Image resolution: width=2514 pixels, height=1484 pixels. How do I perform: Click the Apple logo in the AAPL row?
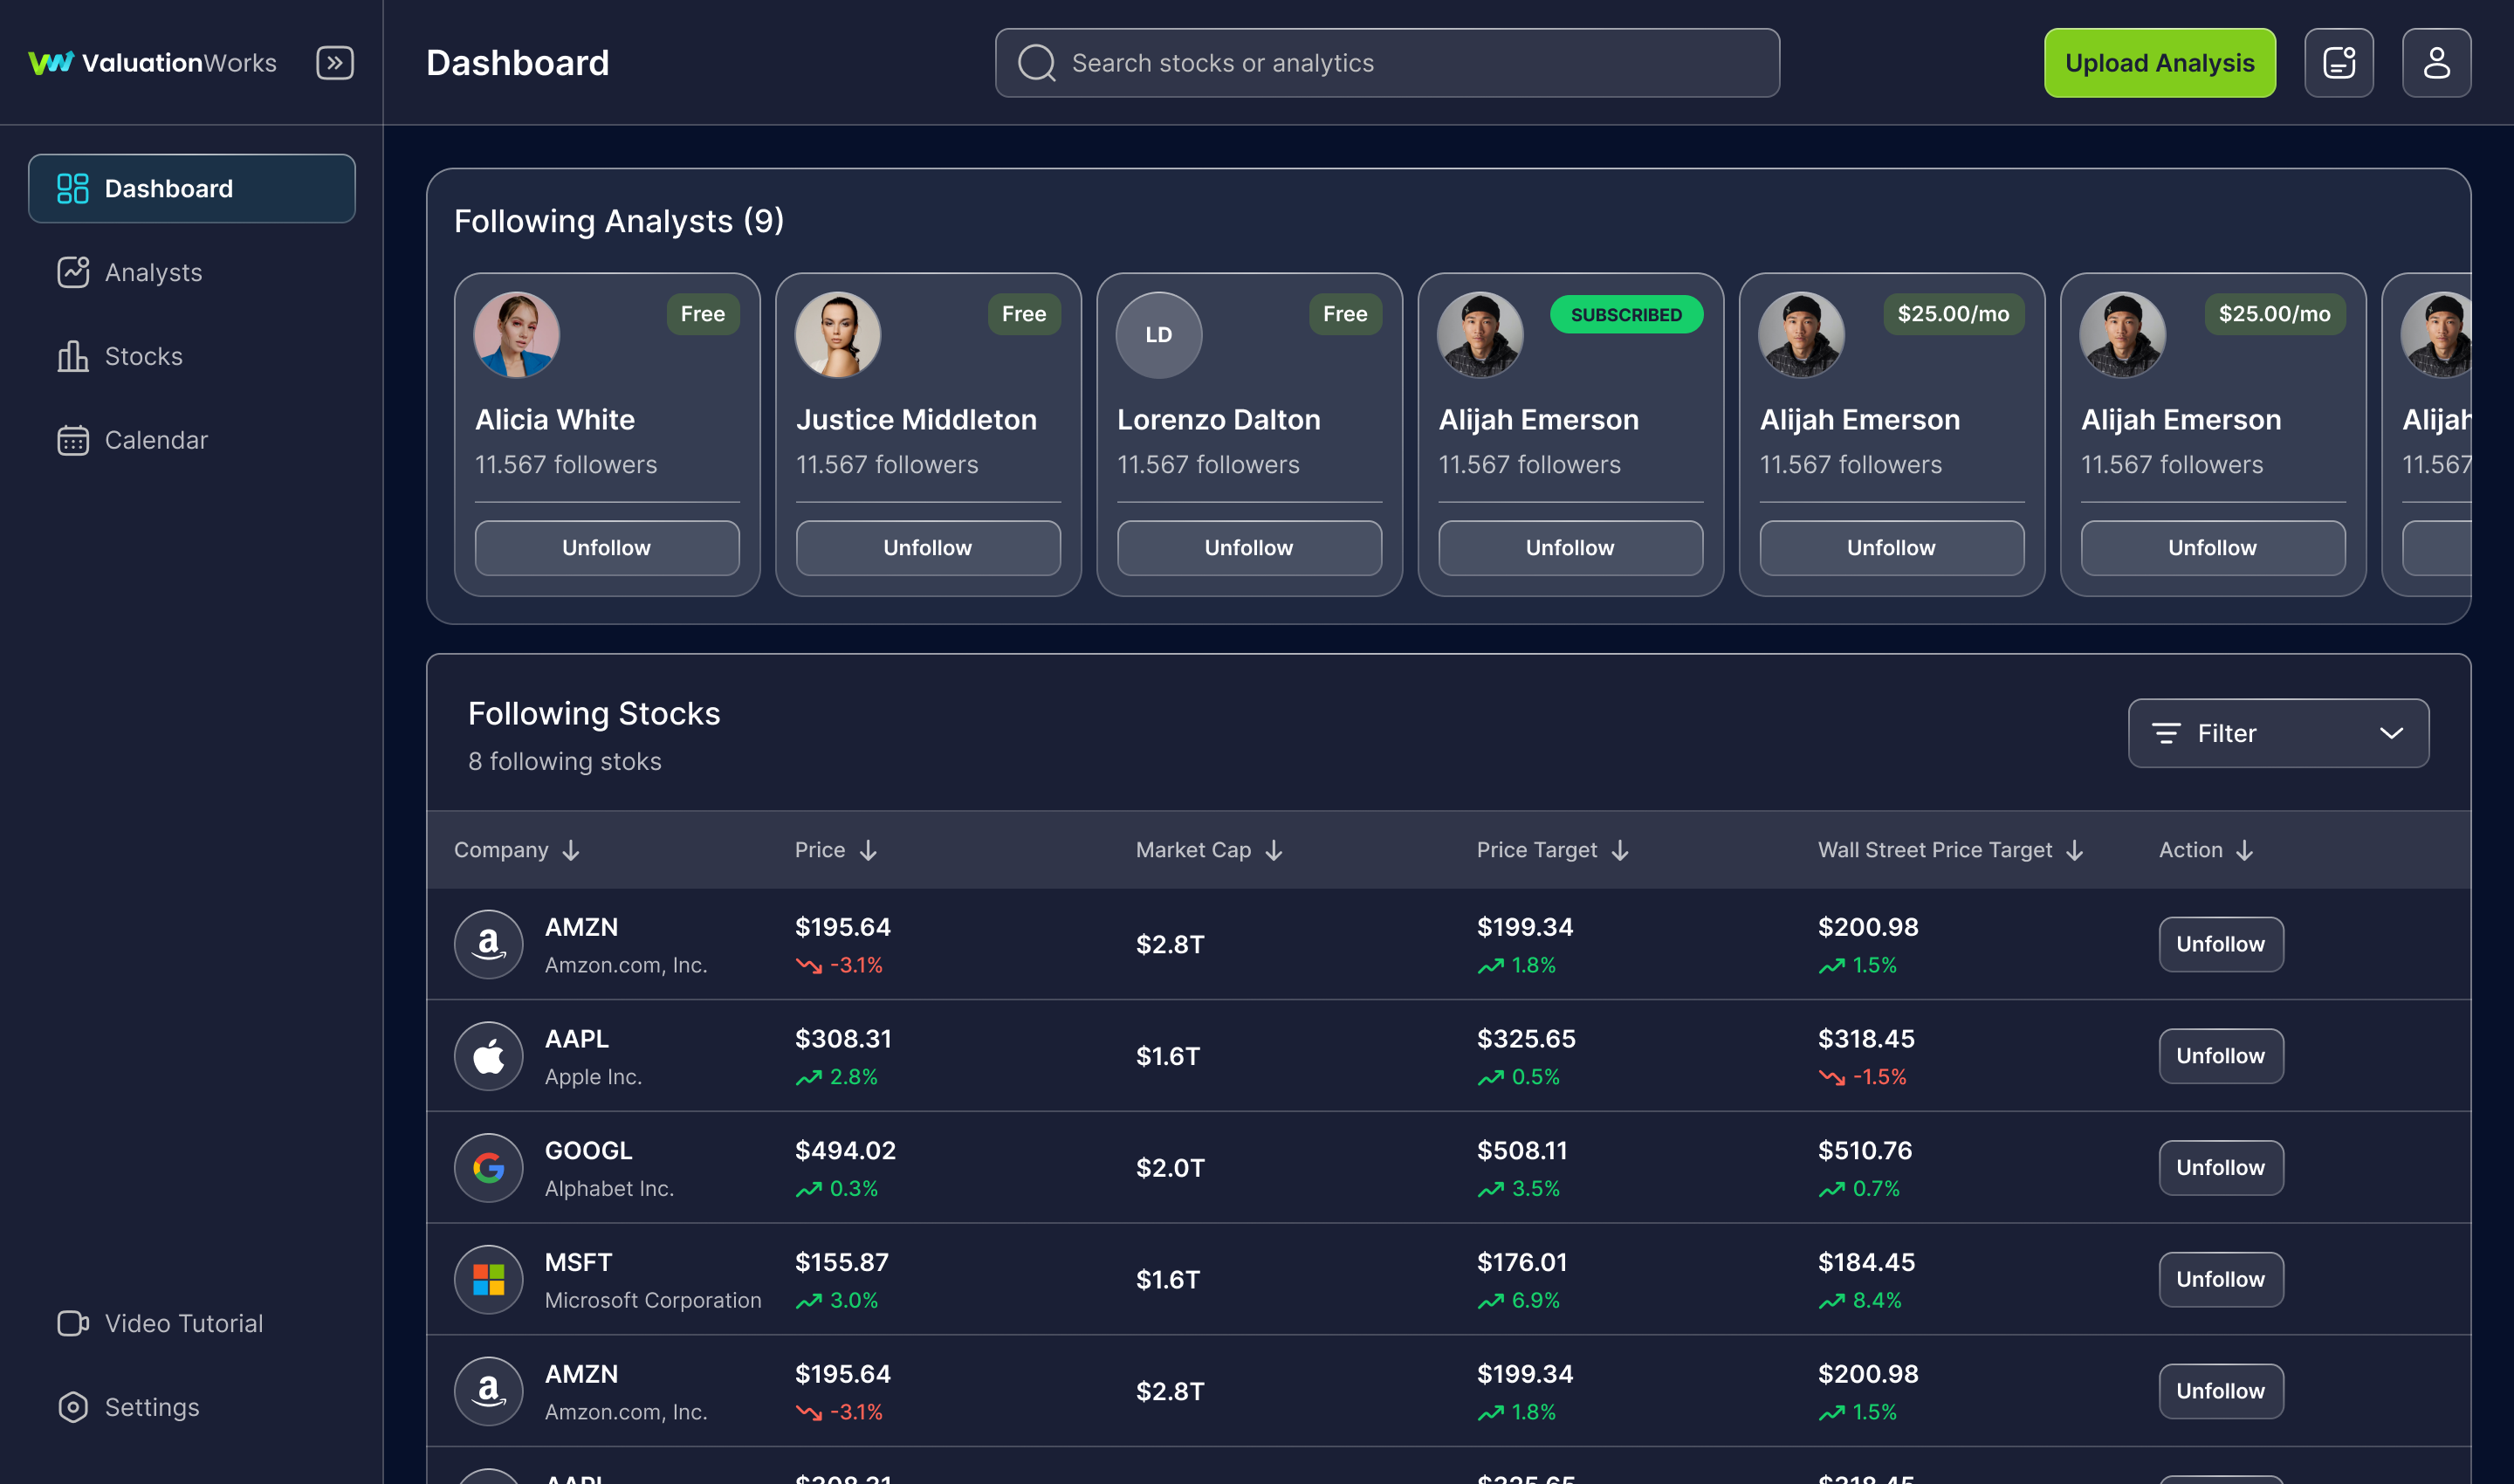(x=488, y=1056)
